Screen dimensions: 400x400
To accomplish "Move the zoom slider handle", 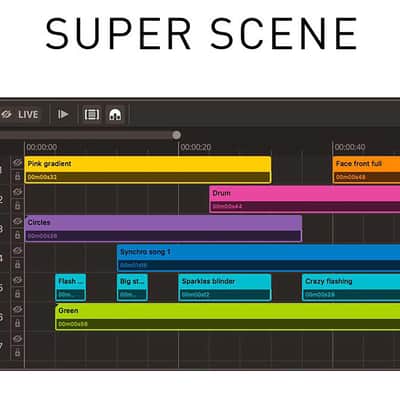I will point(176,135).
